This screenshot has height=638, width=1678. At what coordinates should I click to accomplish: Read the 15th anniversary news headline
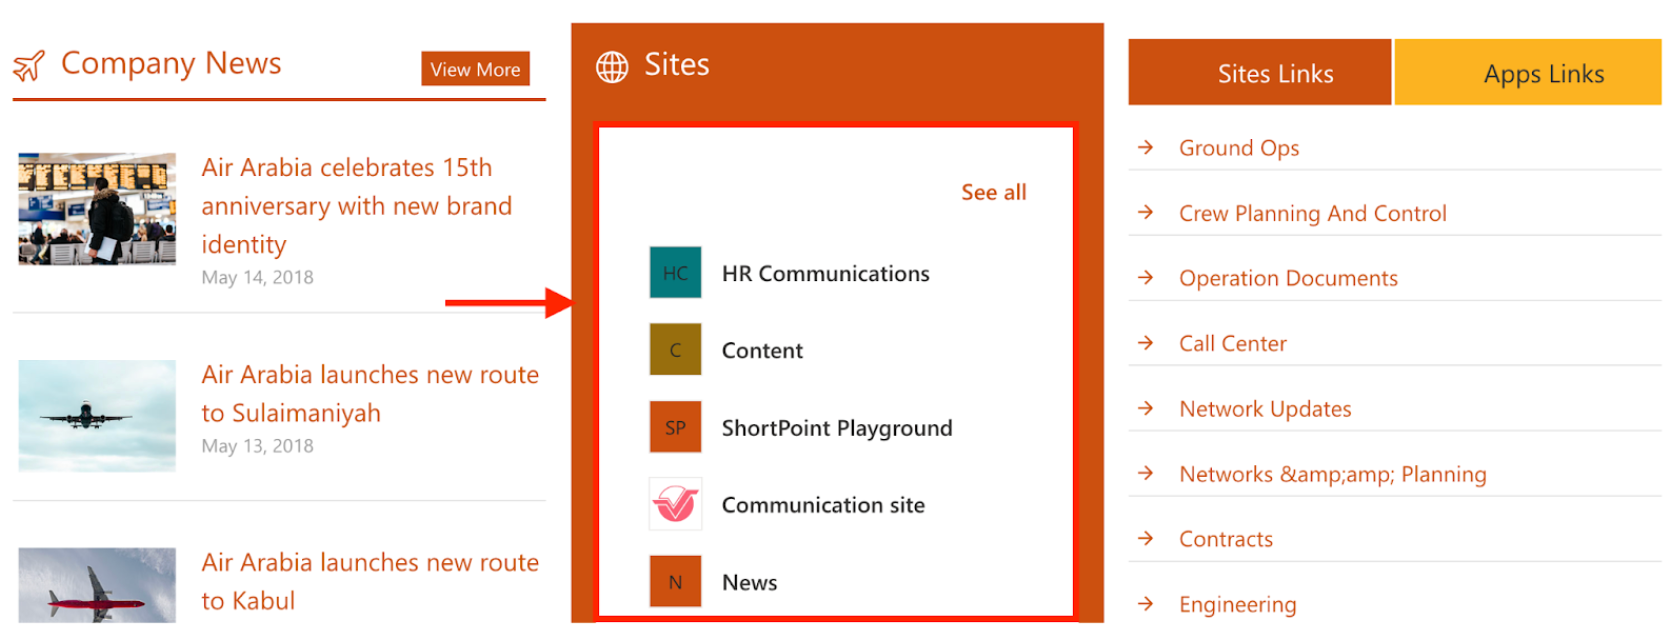point(357,206)
